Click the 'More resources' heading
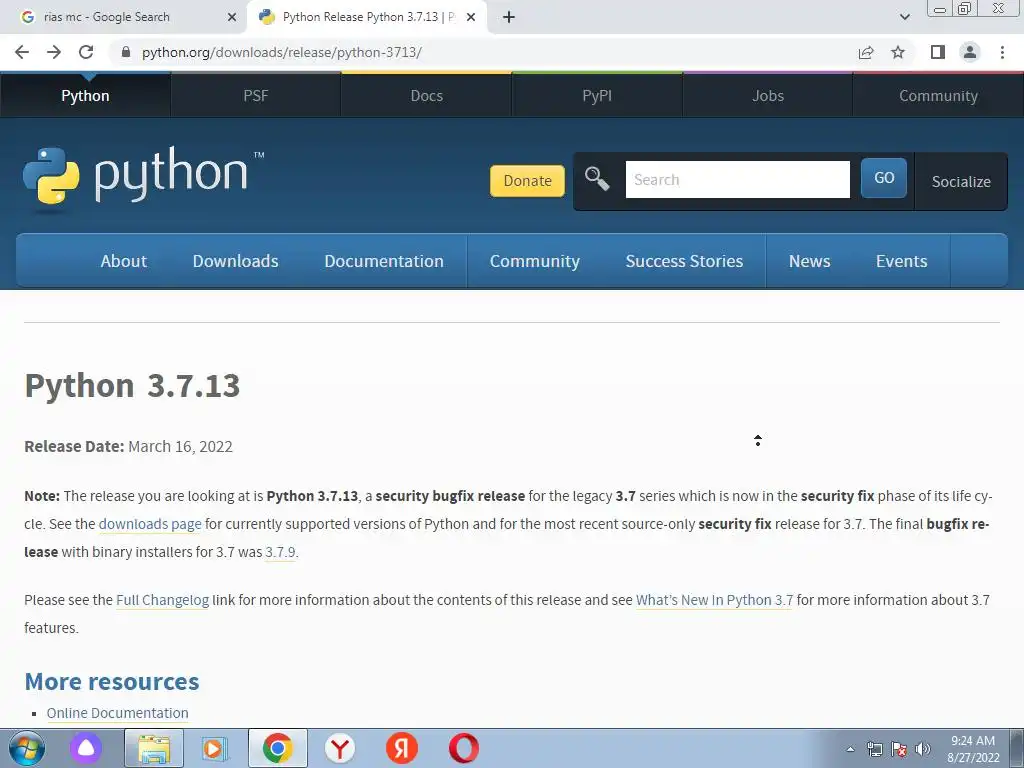The image size is (1024, 768). pos(112,682)
